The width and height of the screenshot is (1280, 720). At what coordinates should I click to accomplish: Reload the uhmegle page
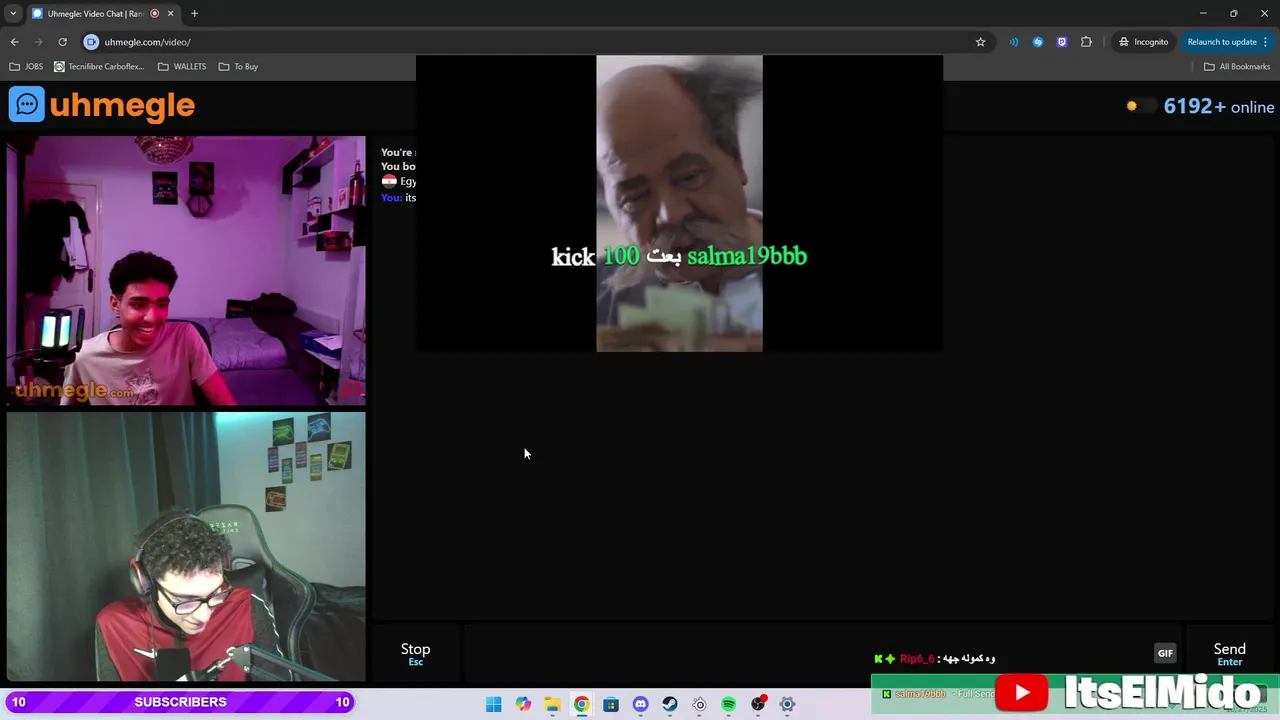point(62,42)
